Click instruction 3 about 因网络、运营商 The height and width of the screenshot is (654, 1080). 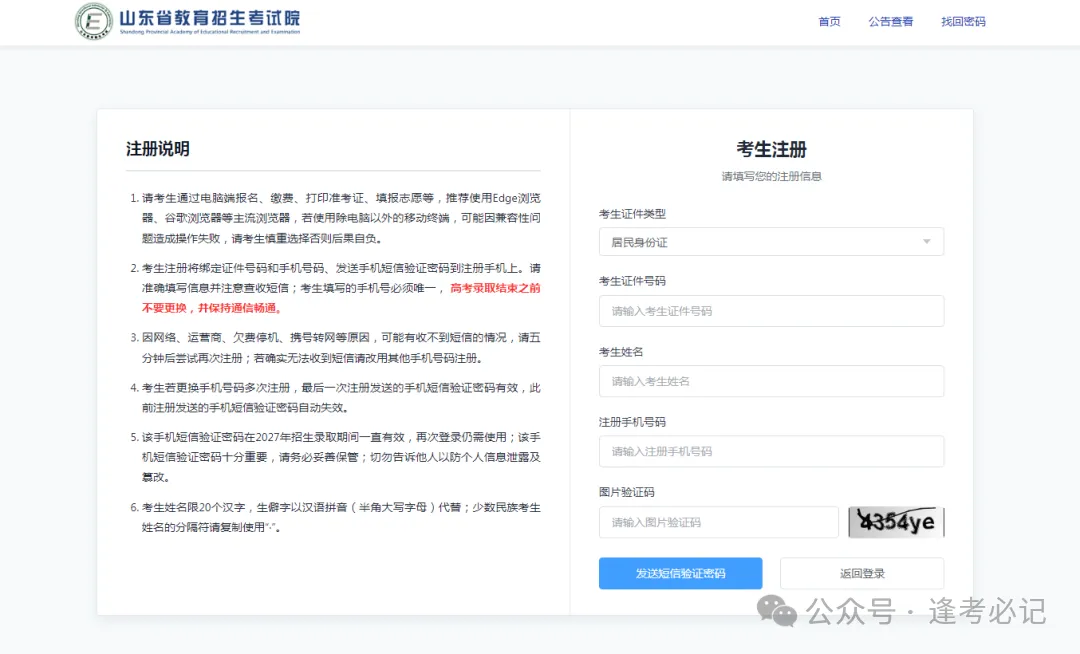tap(335, 348)
